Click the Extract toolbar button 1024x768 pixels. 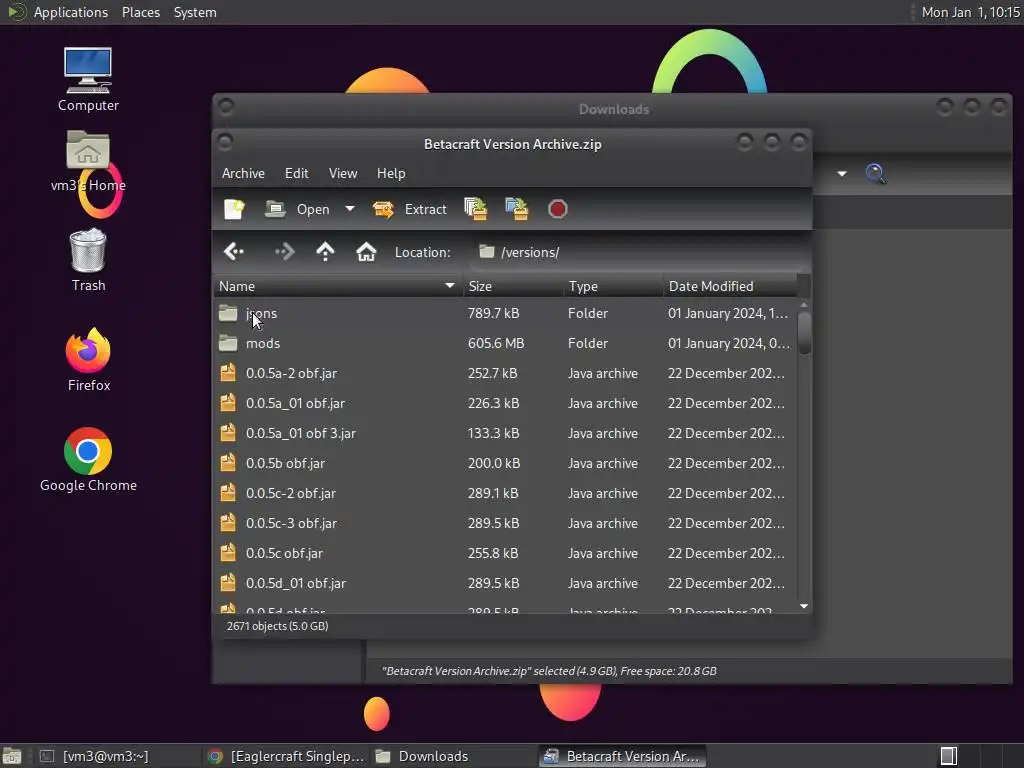[409, 209]
